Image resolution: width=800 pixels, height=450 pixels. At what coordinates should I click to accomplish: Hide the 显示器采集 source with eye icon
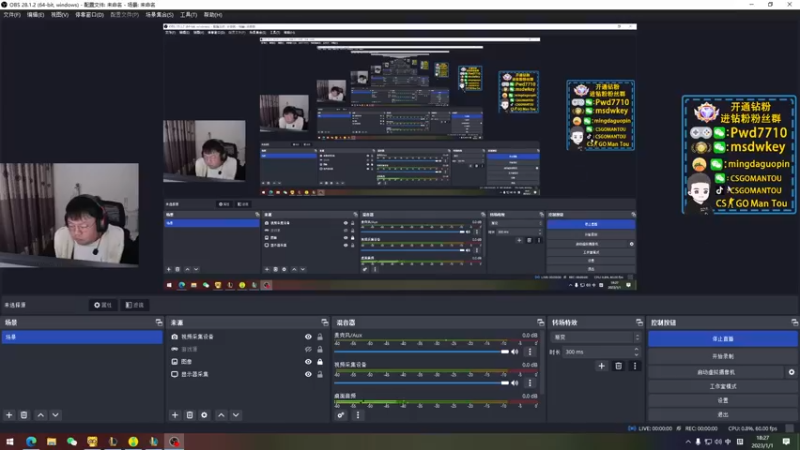(308, 374)
